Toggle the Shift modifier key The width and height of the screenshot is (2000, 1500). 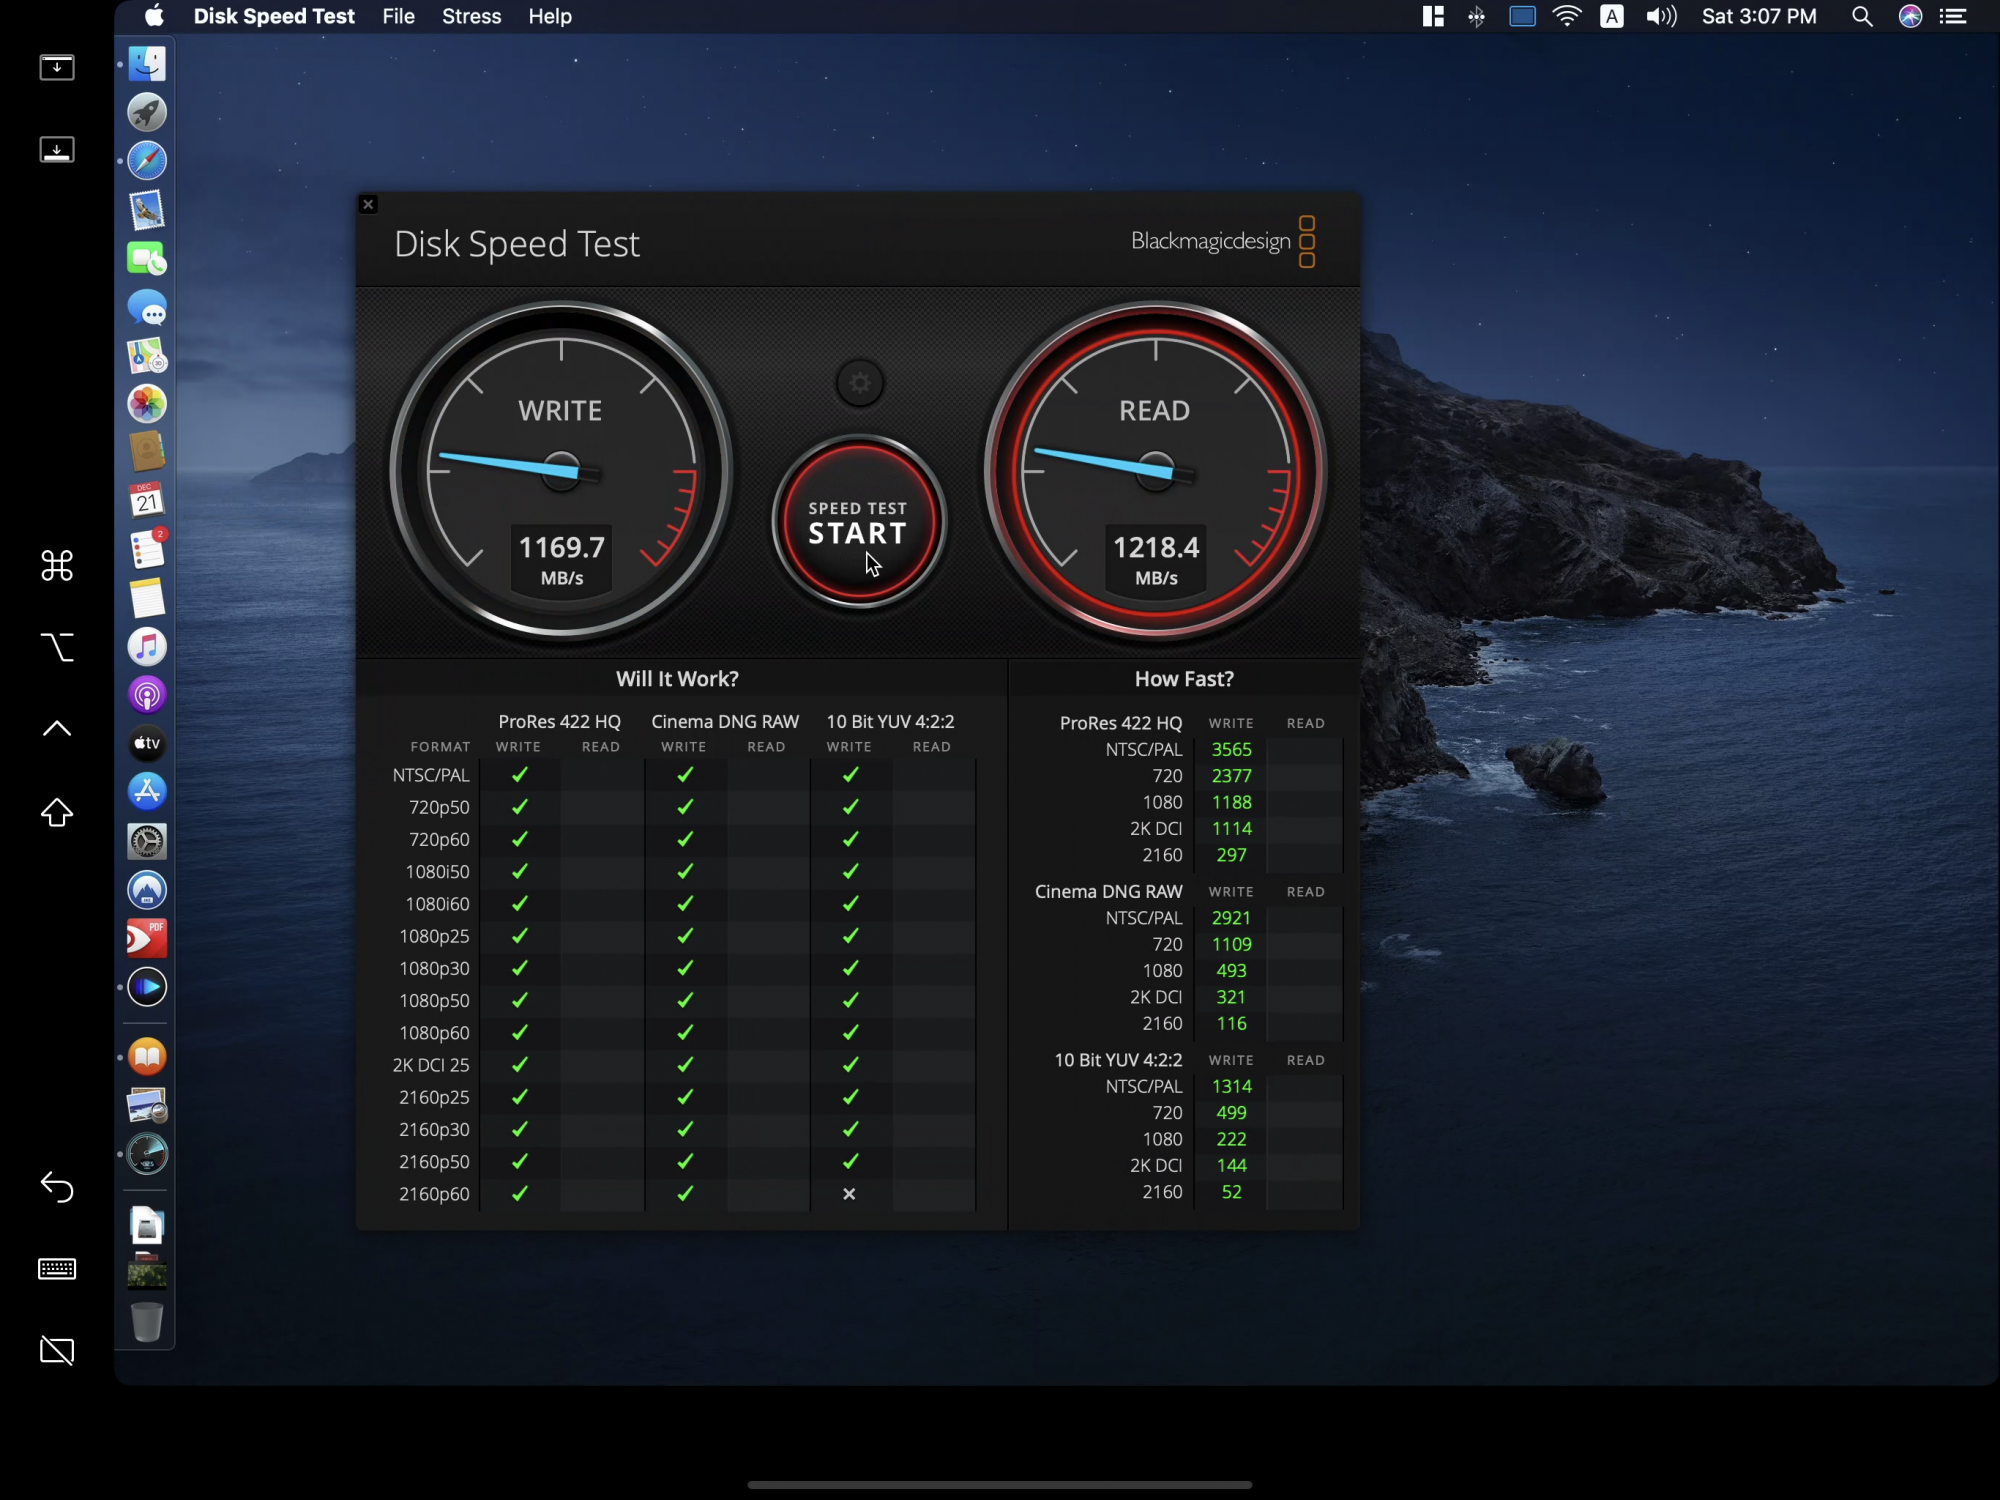[57, 813]
